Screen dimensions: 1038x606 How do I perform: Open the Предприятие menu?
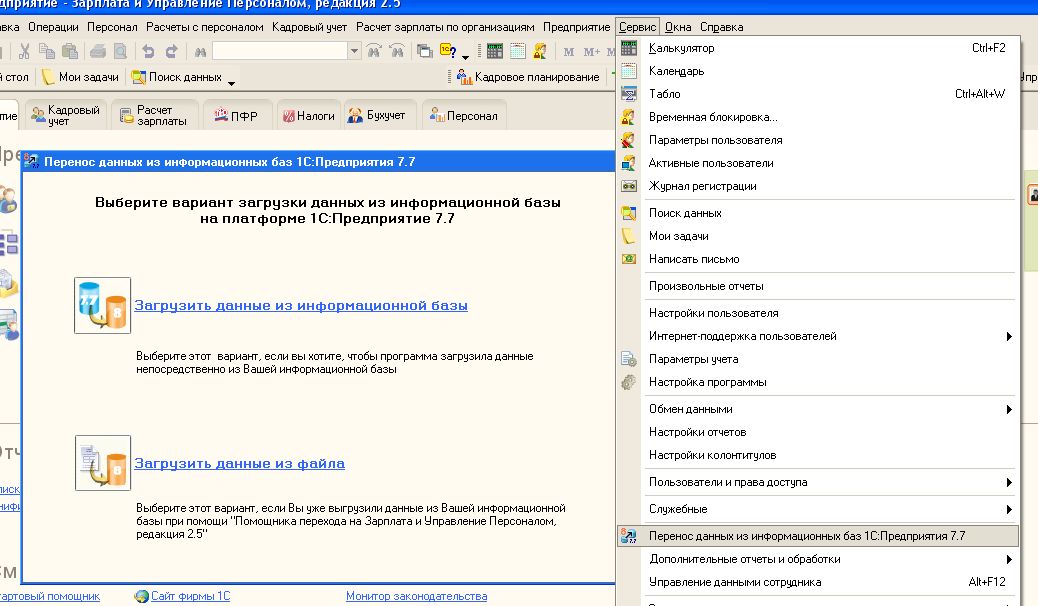tap(577, 27)
